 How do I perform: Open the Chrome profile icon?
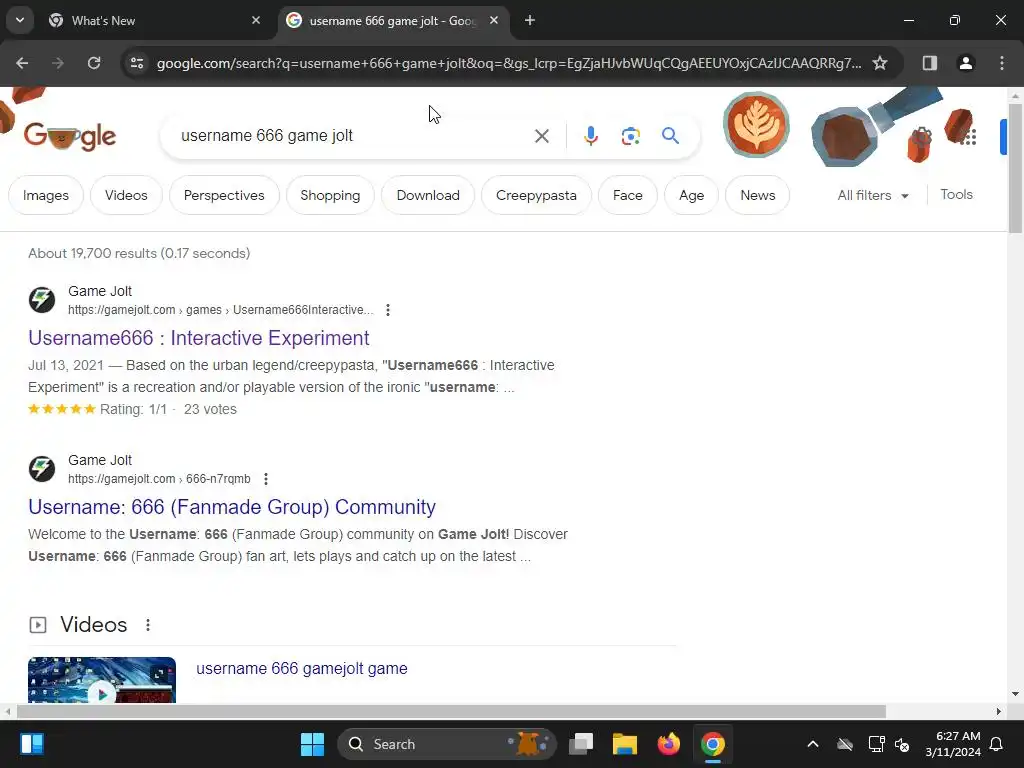[x=966, y=63]
